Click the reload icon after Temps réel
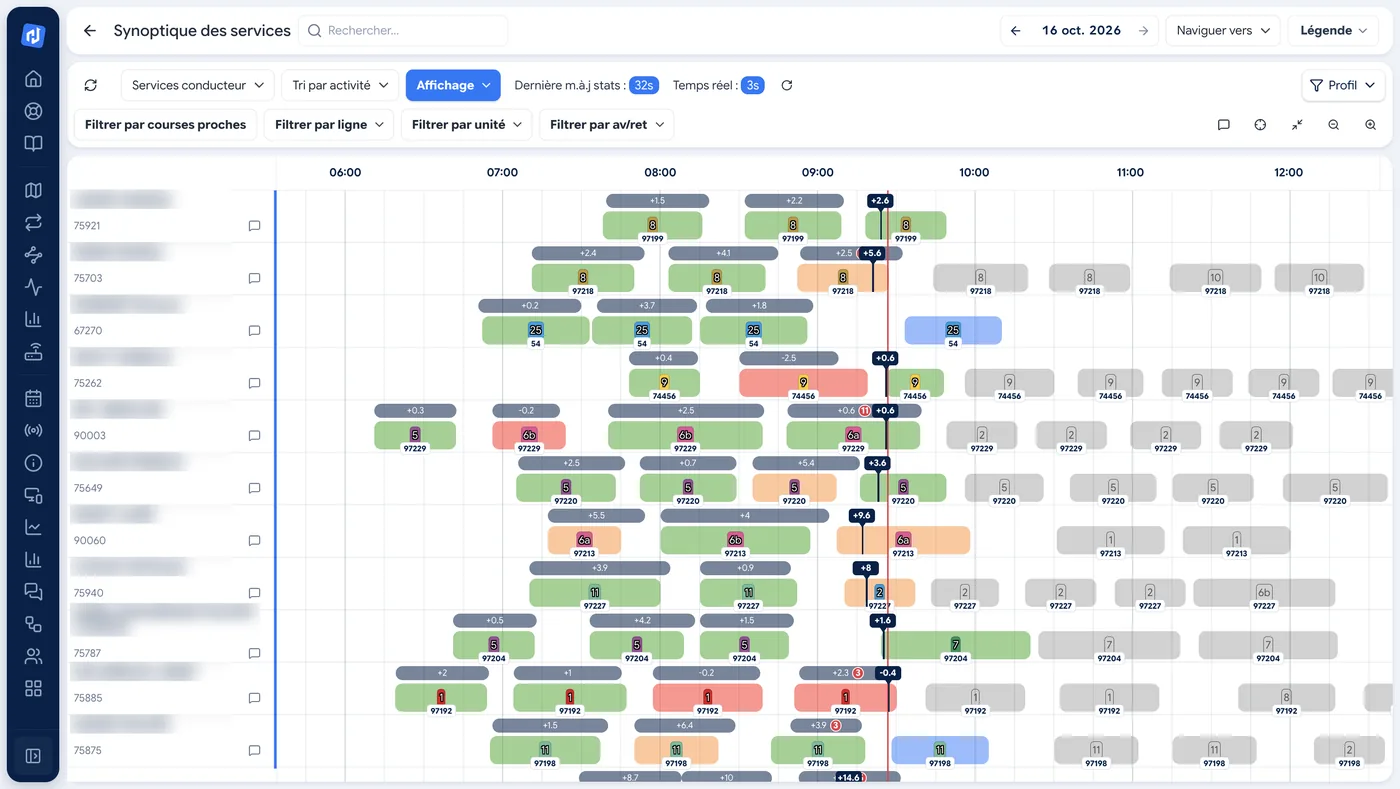 click(x=787, y=85)
